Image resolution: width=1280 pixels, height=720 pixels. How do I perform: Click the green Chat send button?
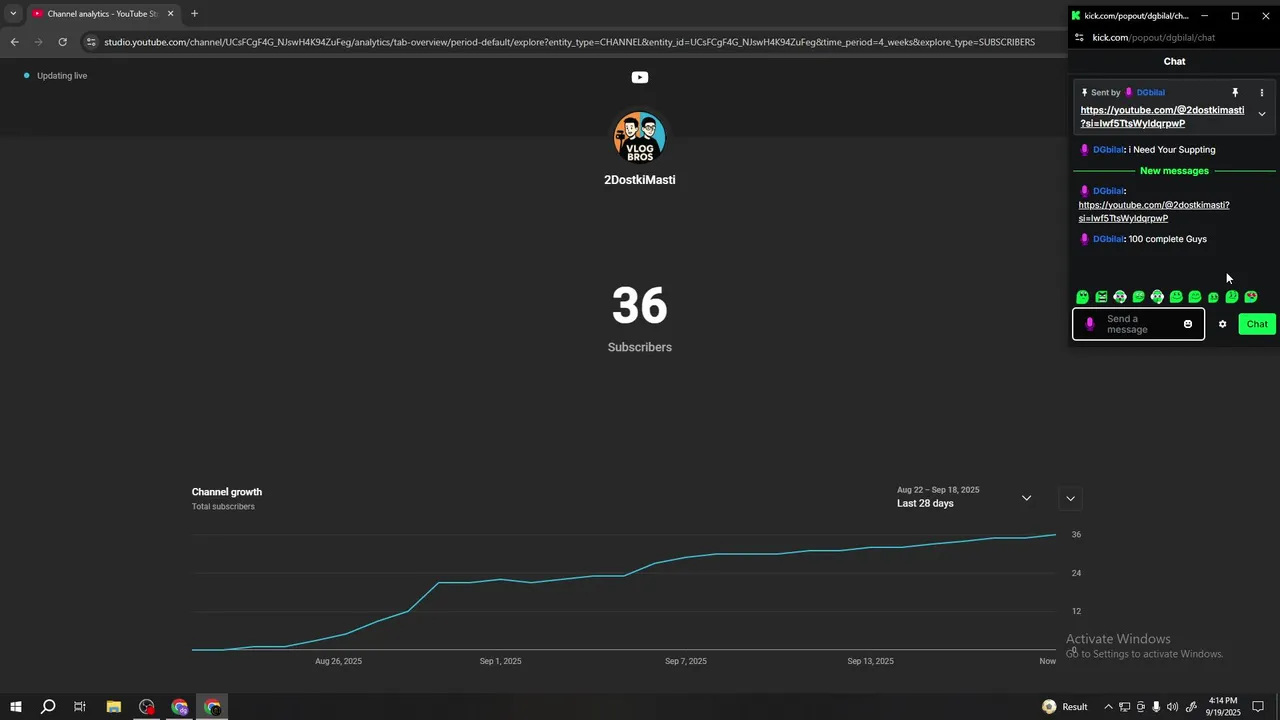coord(1257,324)
